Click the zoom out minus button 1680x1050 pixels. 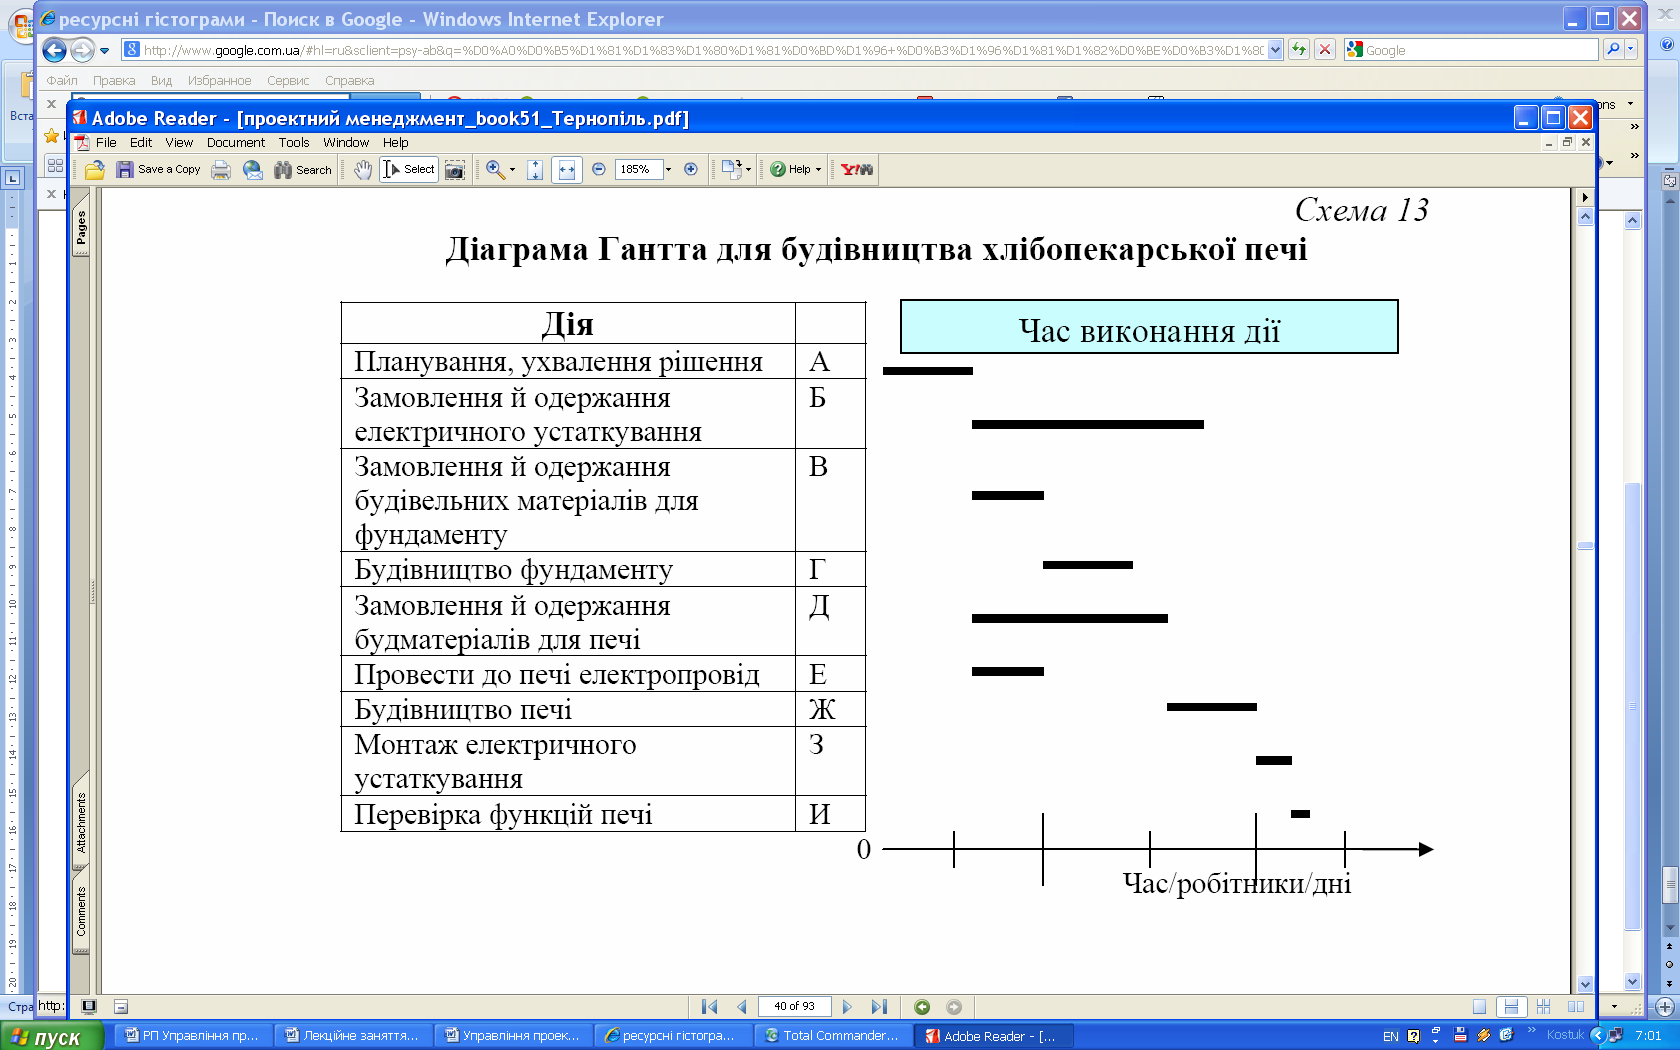[x=599, y=169]
